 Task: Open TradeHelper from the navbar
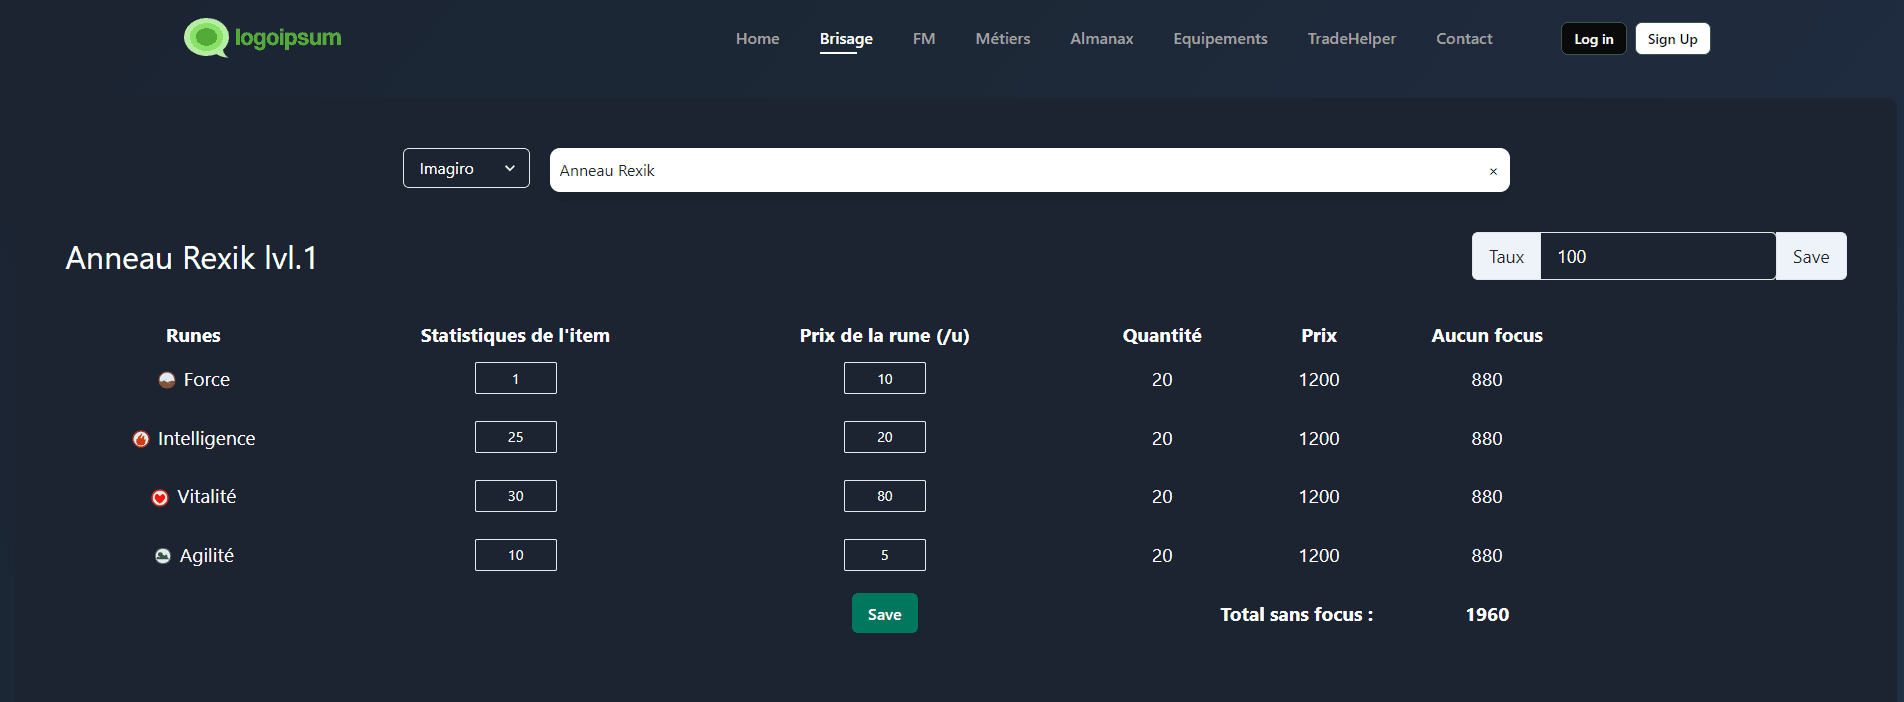pos(1351,39)
